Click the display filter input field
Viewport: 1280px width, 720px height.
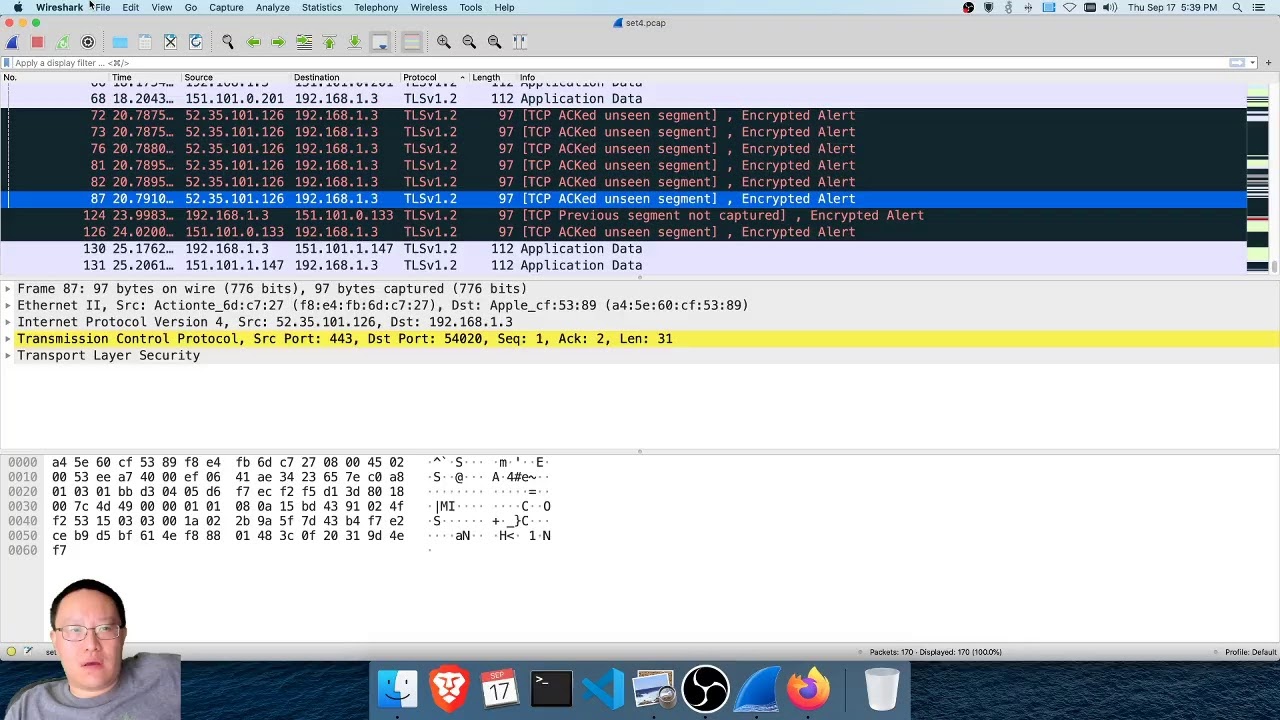620,63
